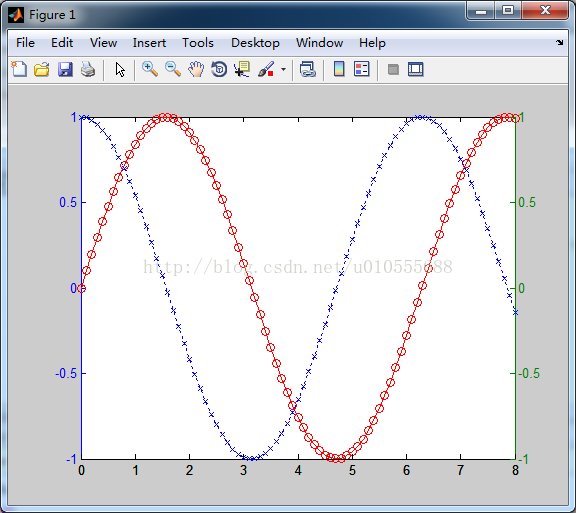The height and width of the screenshot is (513, 576).
Task: Click Show Plot Tools and dock icon
Action: 416,69
